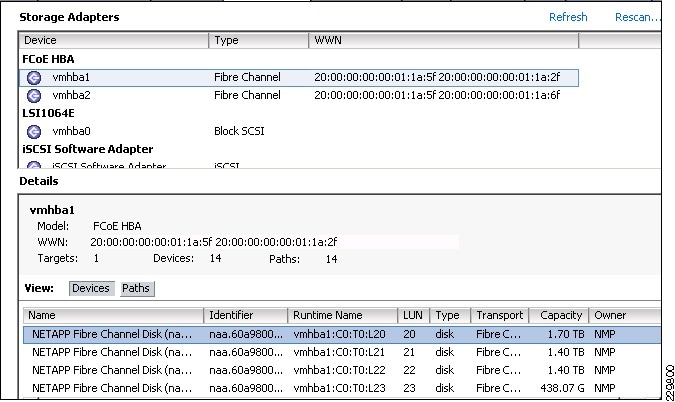The height and width of the screenshot is (402, 675).
Task: Select the LUN 21 NETAPP disk row
Action: [300, 352]
